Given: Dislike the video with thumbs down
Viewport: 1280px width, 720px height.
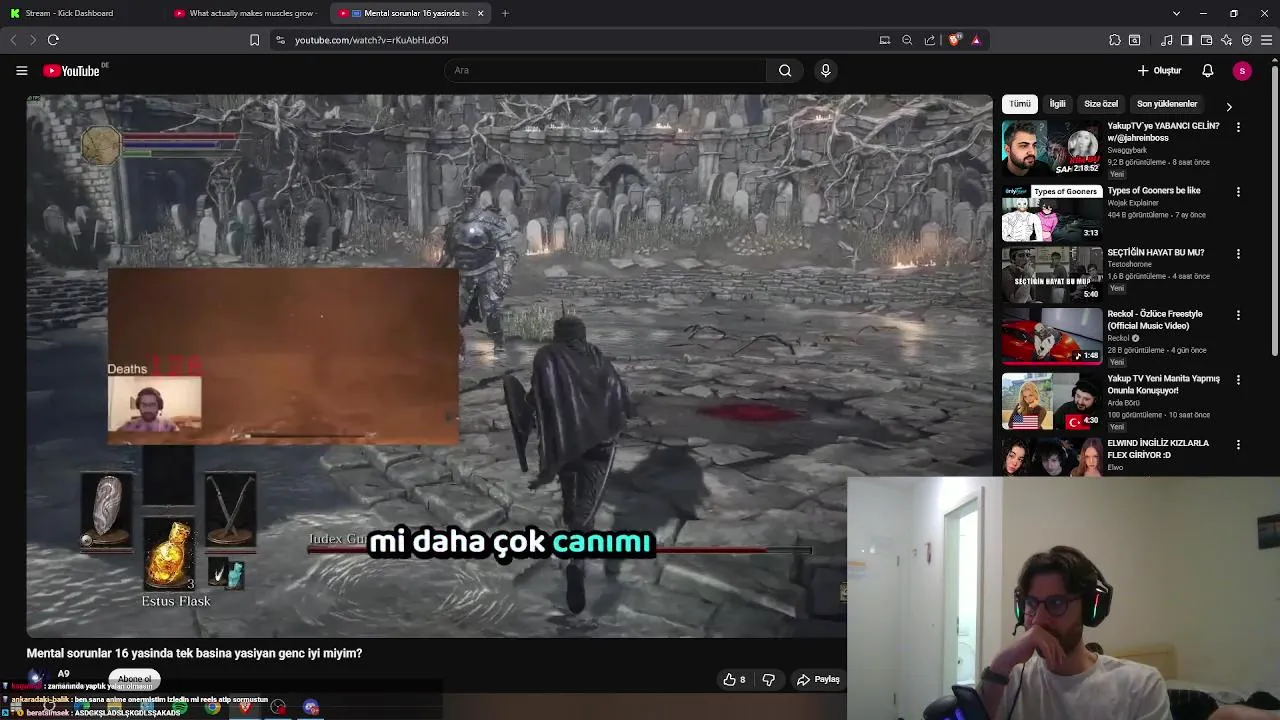Looking at the screenshot, I should pyautogui.click(x=768, y=679).
